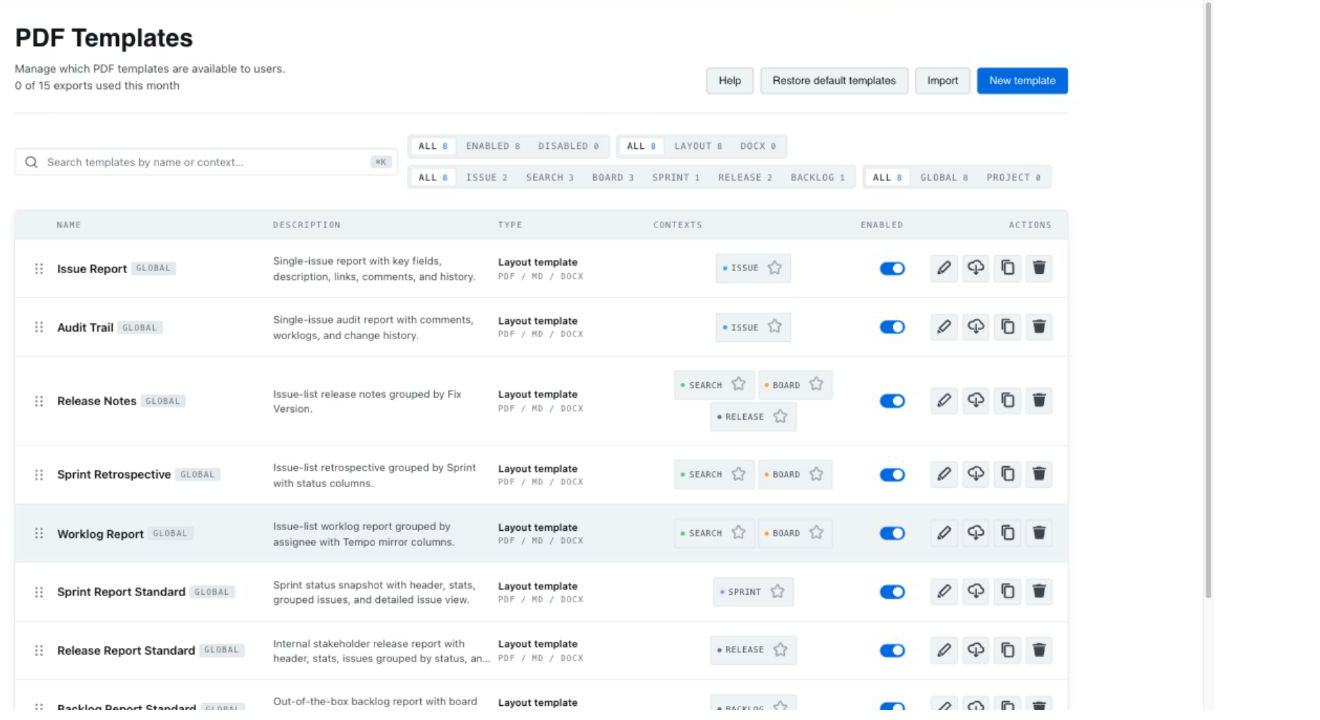Filter contexts by Sprint 1

click(x=676, y=177)
